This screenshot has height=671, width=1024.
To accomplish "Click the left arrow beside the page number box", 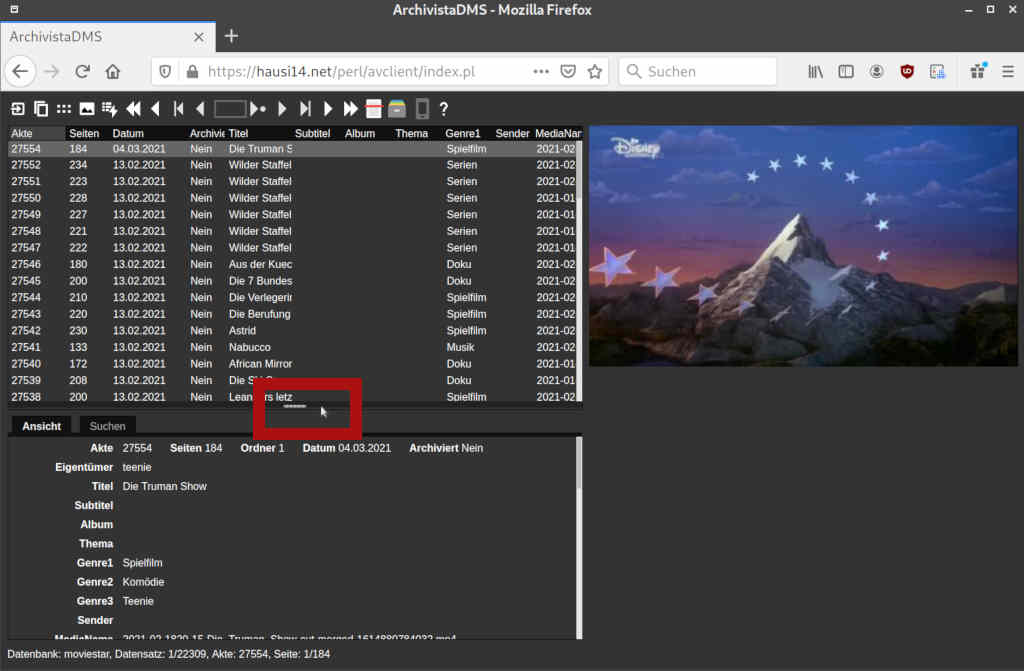I will (x=200, y=109).
